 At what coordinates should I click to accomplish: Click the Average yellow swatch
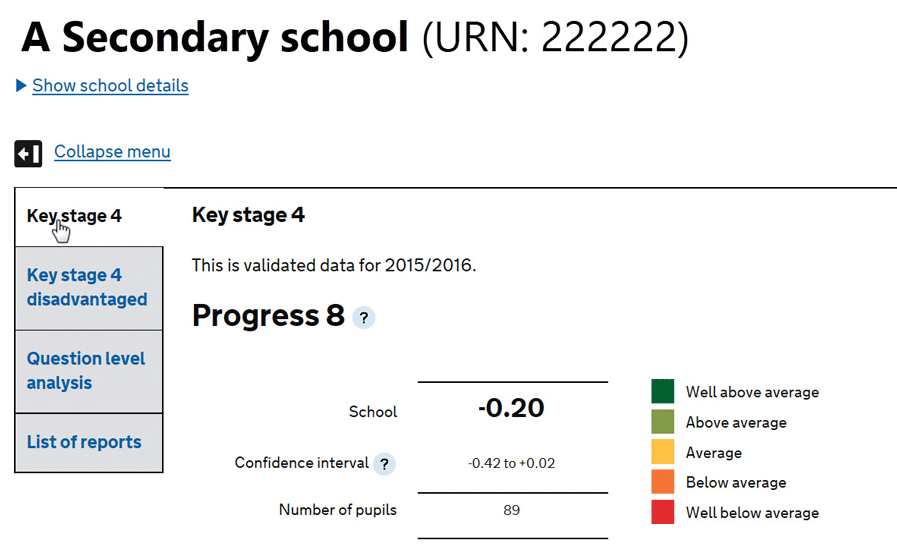(x=662, y=452)
